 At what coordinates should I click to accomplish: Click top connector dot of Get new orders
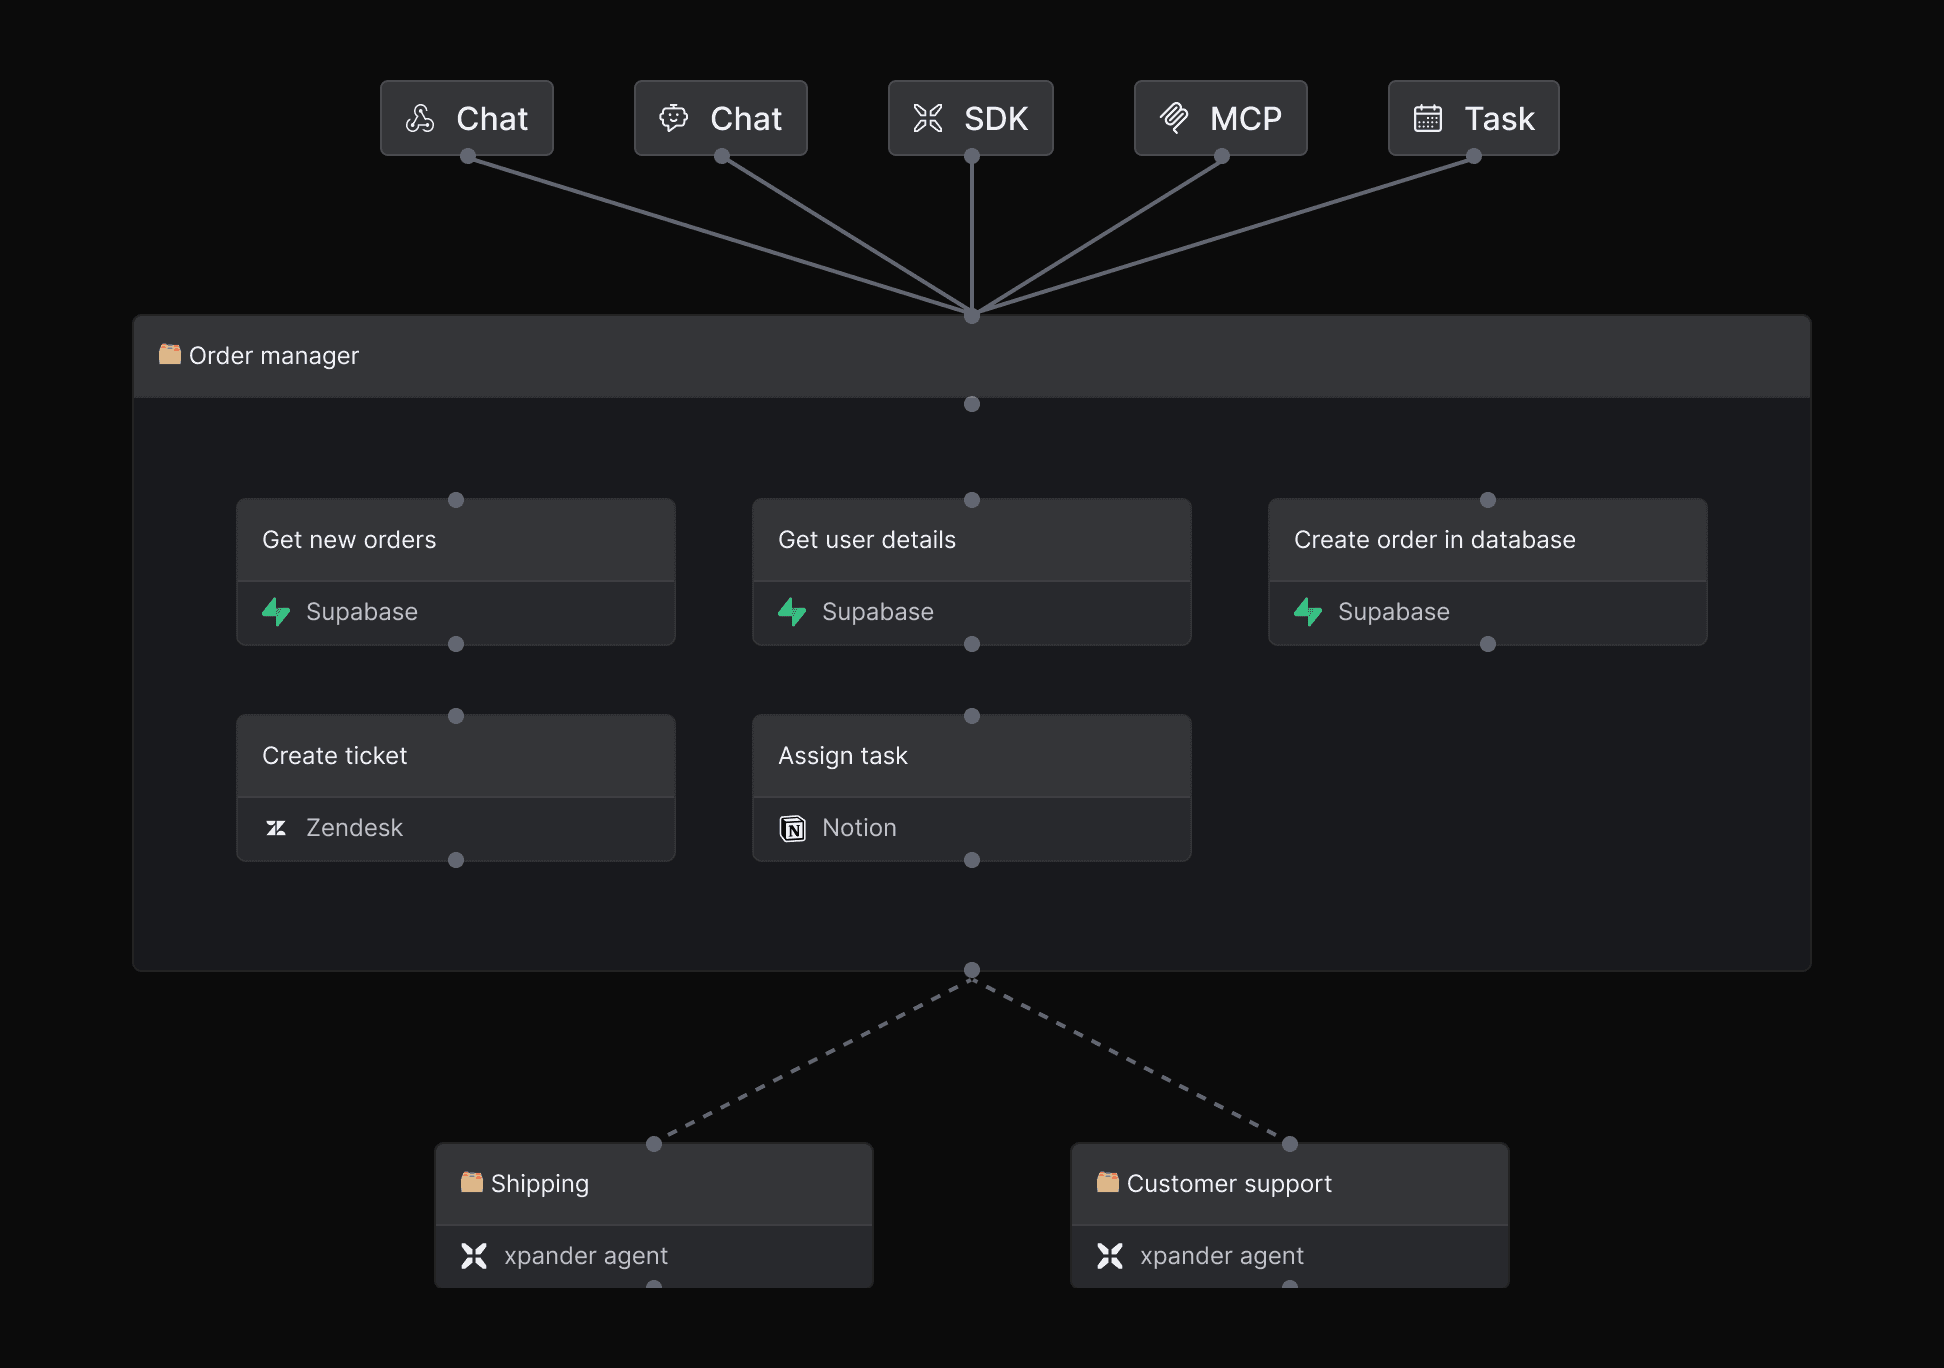click(x=456, y=500)
